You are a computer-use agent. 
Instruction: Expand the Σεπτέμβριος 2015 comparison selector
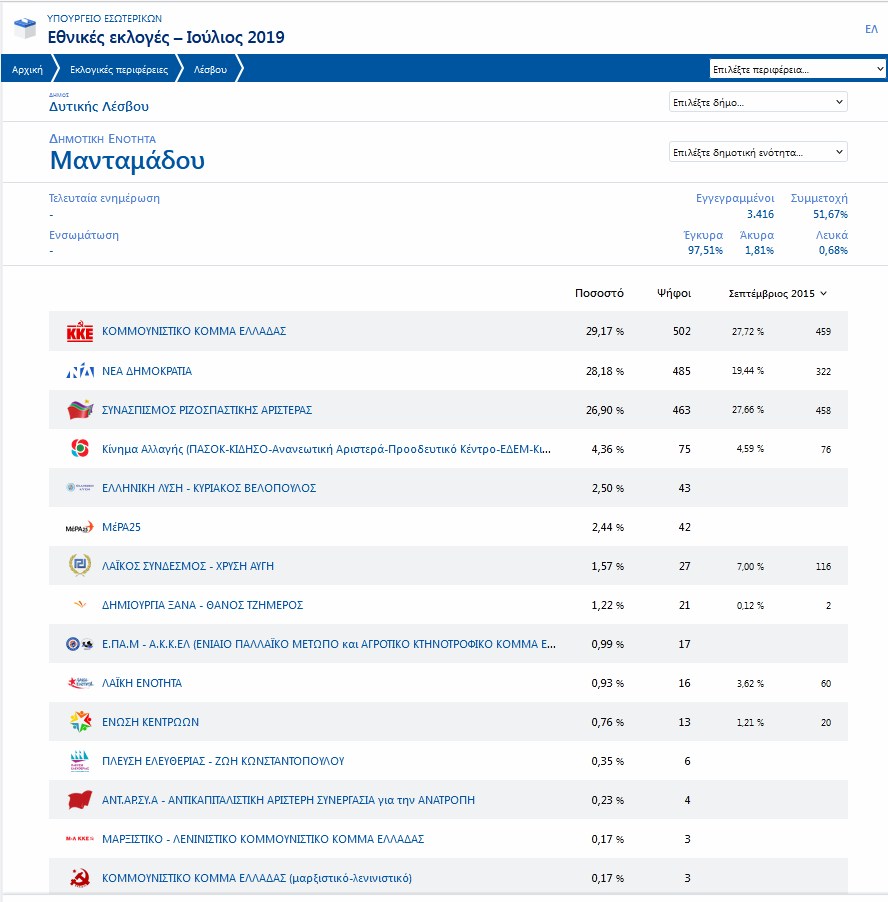pos(778,294)
